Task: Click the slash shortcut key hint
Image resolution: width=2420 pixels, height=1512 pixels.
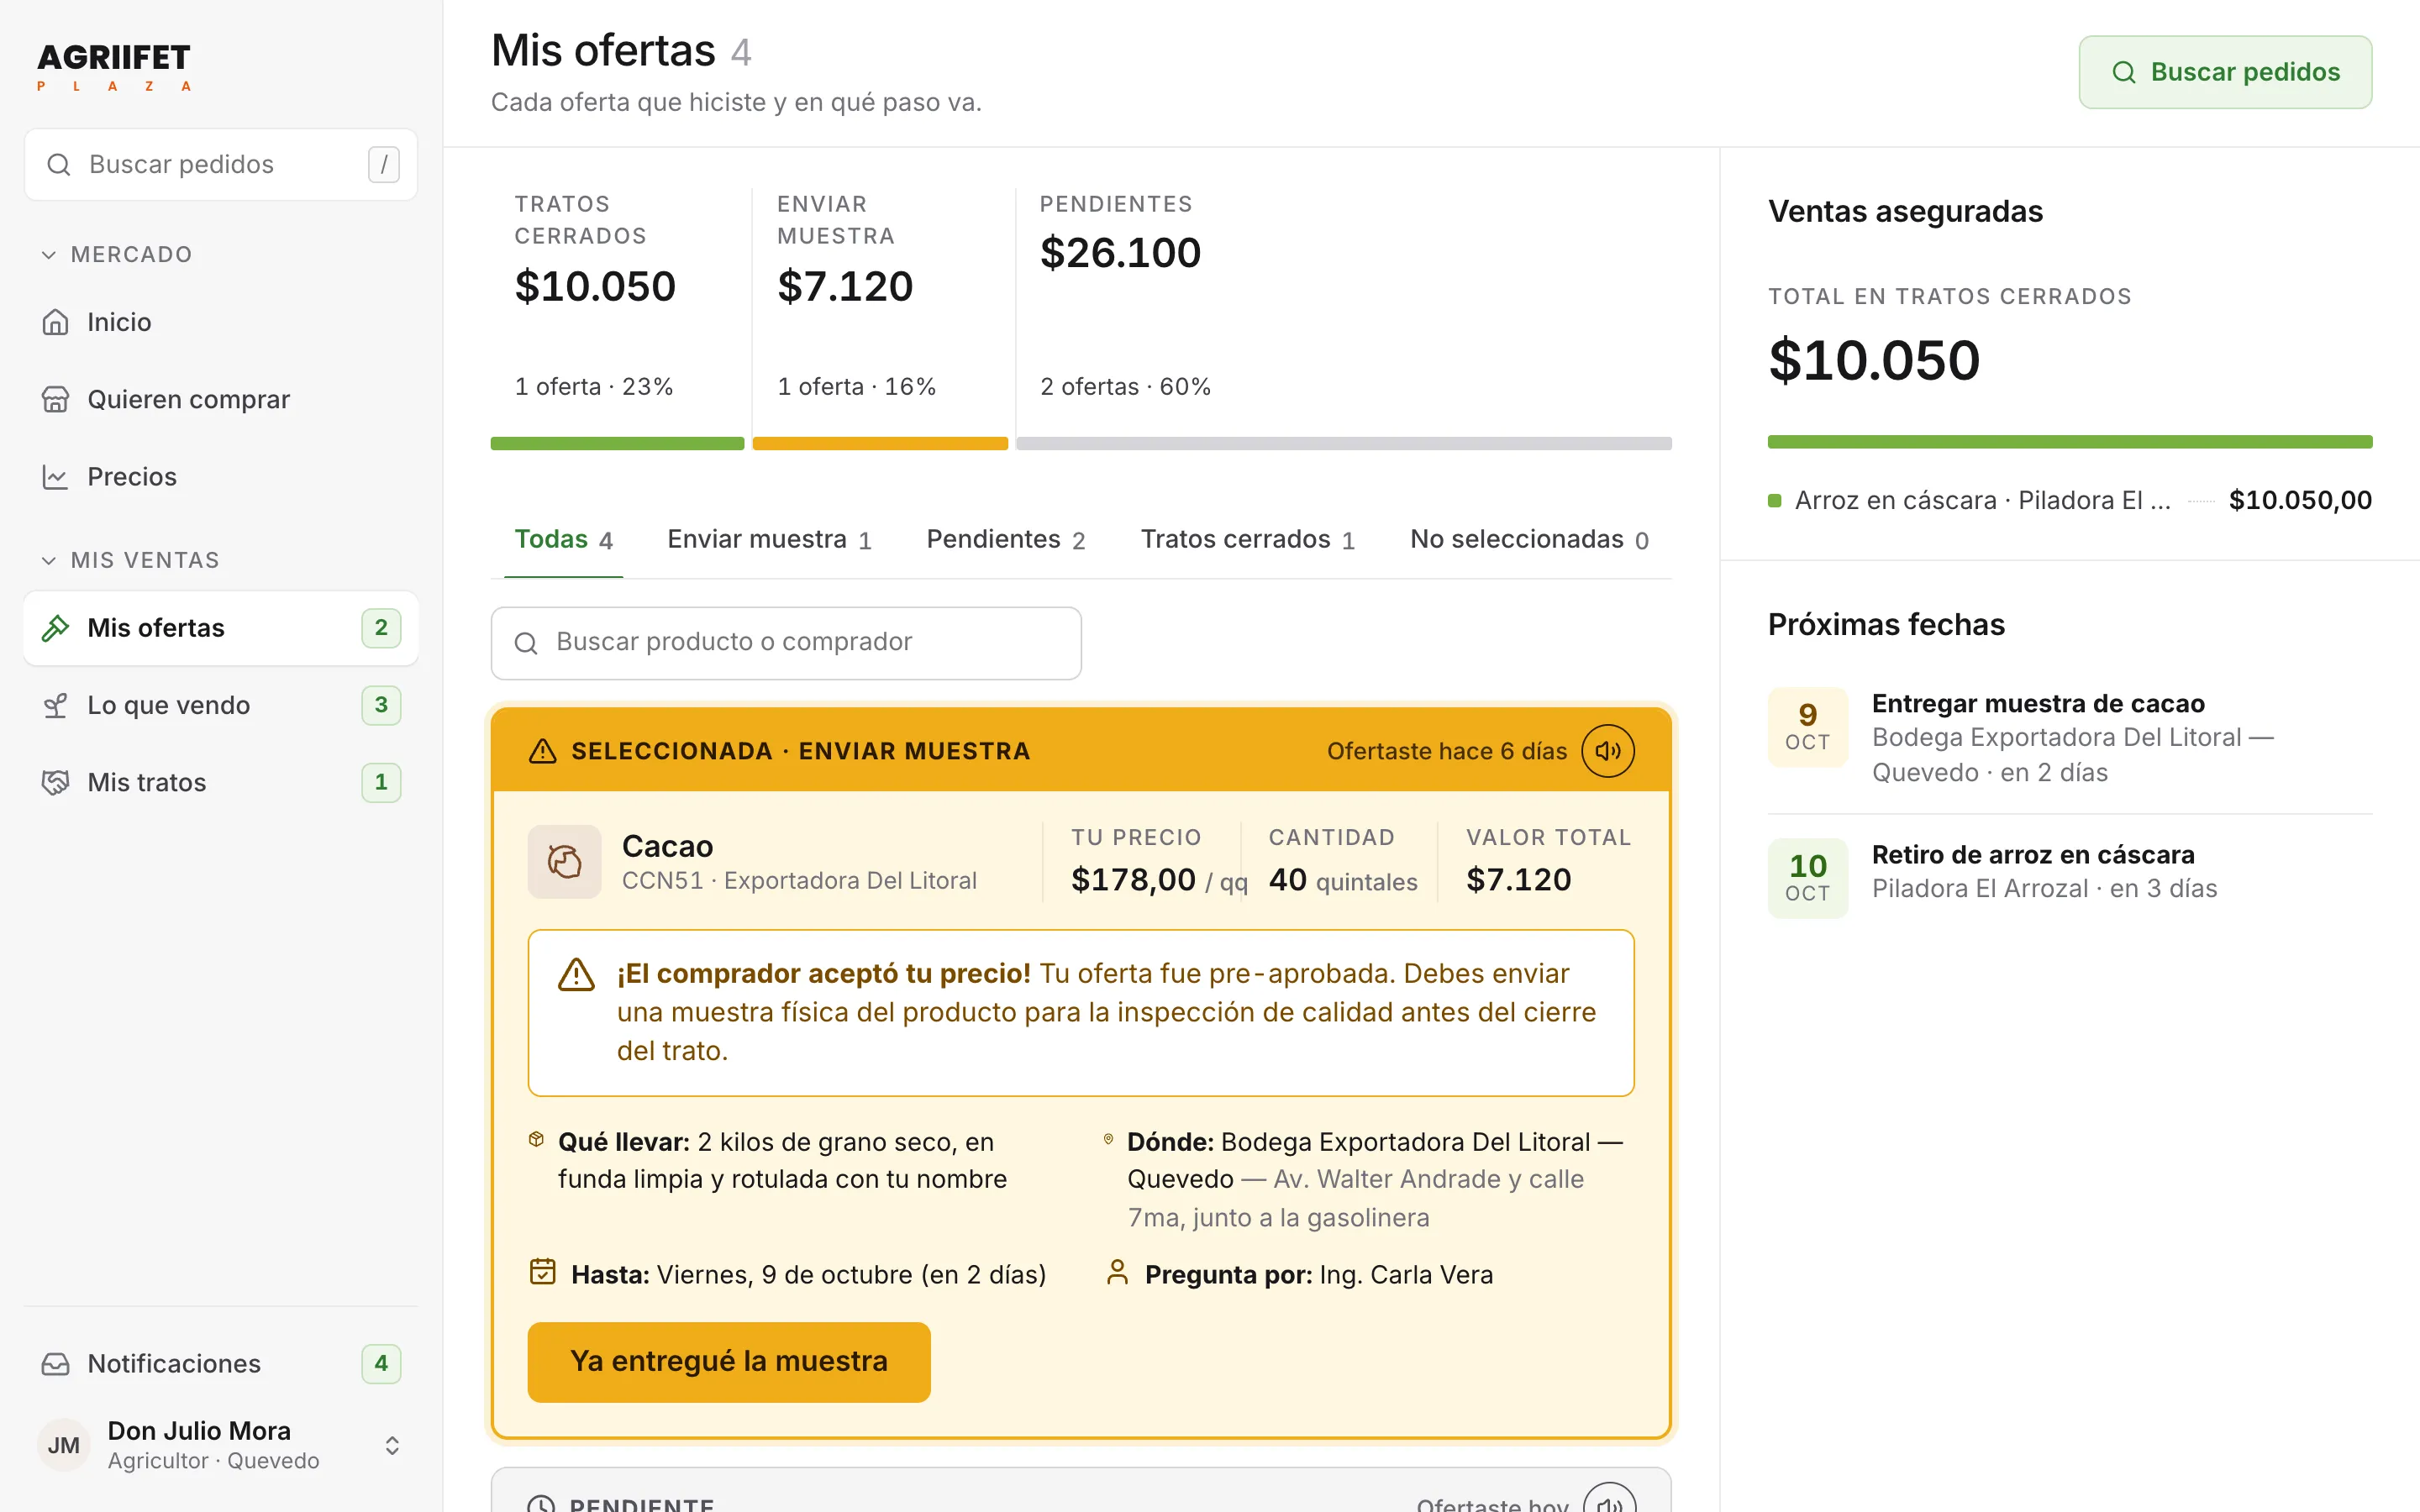Action: coord(384,164)
